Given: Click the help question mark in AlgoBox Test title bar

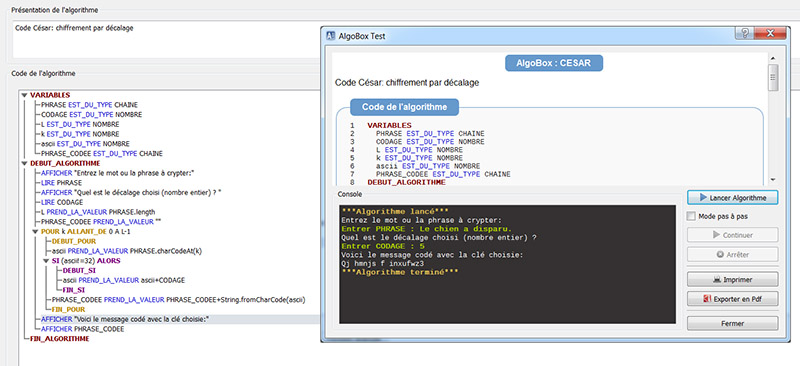Looking at the screenshot, I should pos(744,34).
